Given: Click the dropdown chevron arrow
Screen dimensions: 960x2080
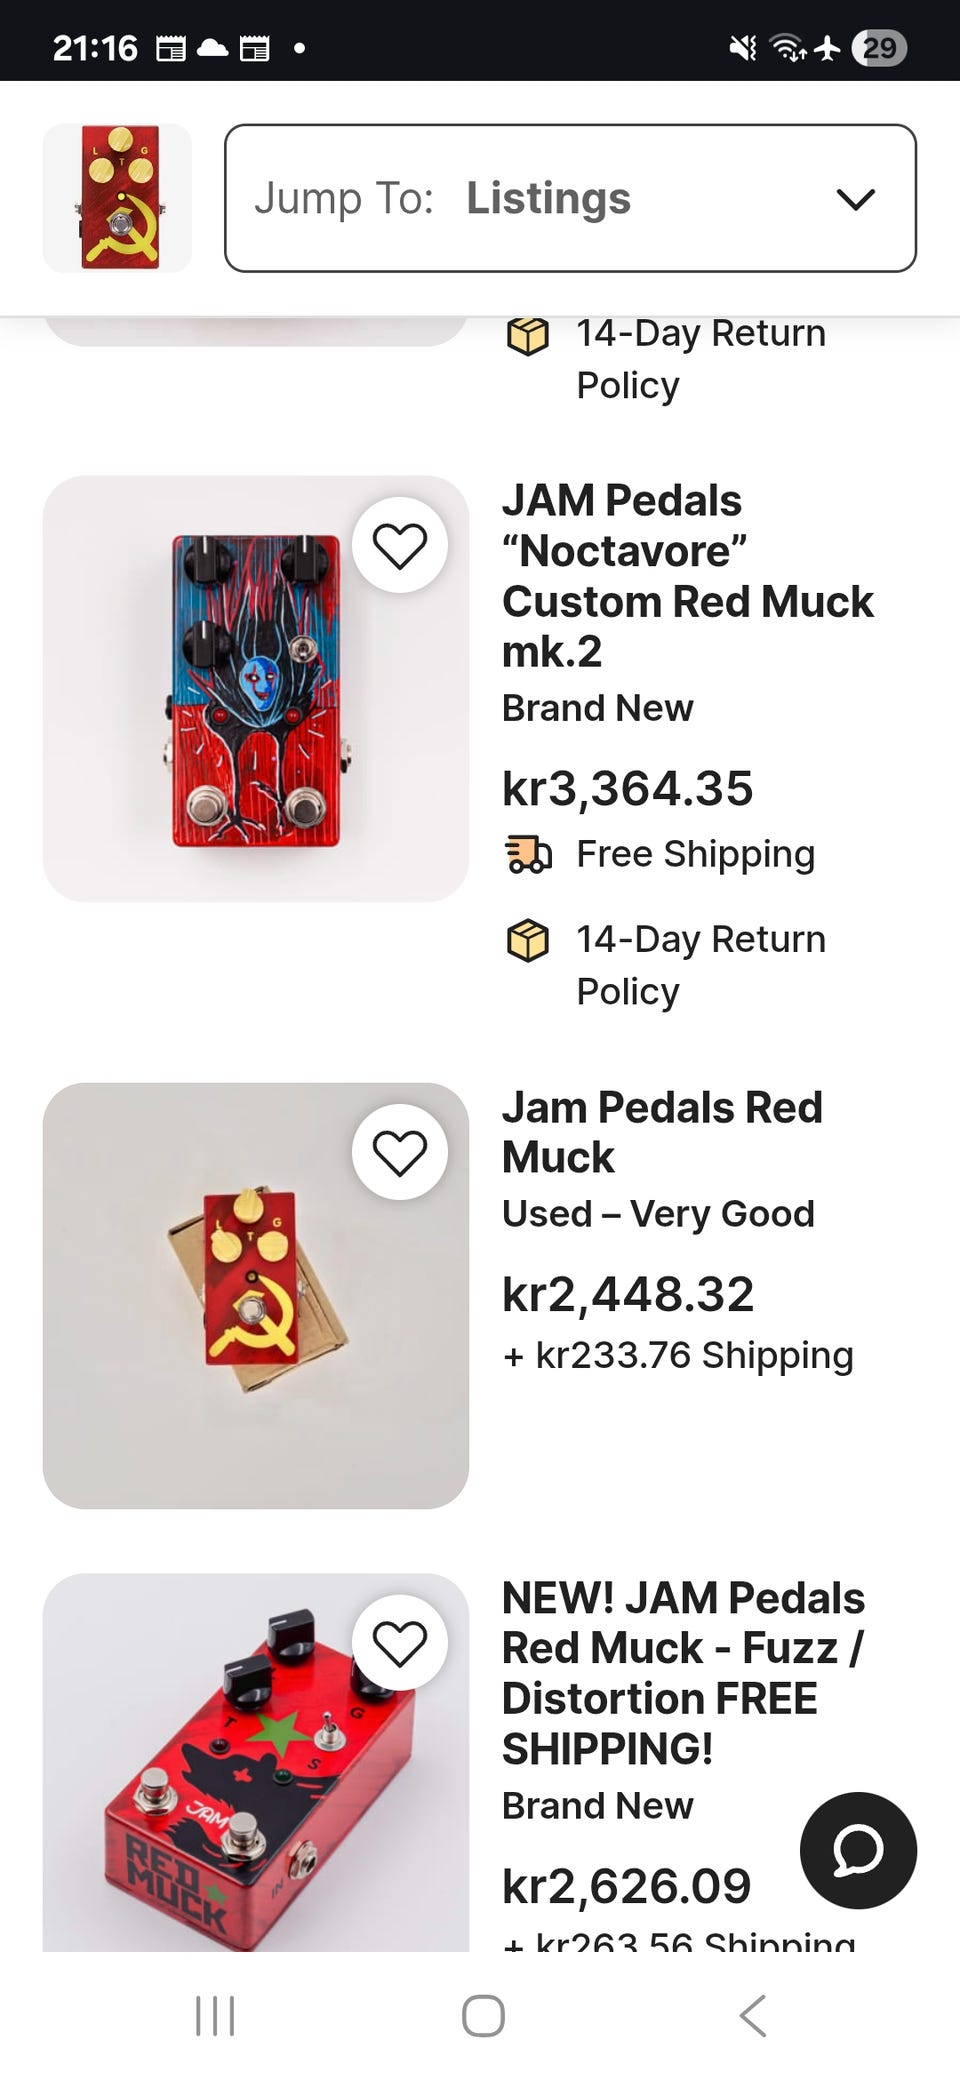Looking at the screenshot, I should [x=856, y=199].
